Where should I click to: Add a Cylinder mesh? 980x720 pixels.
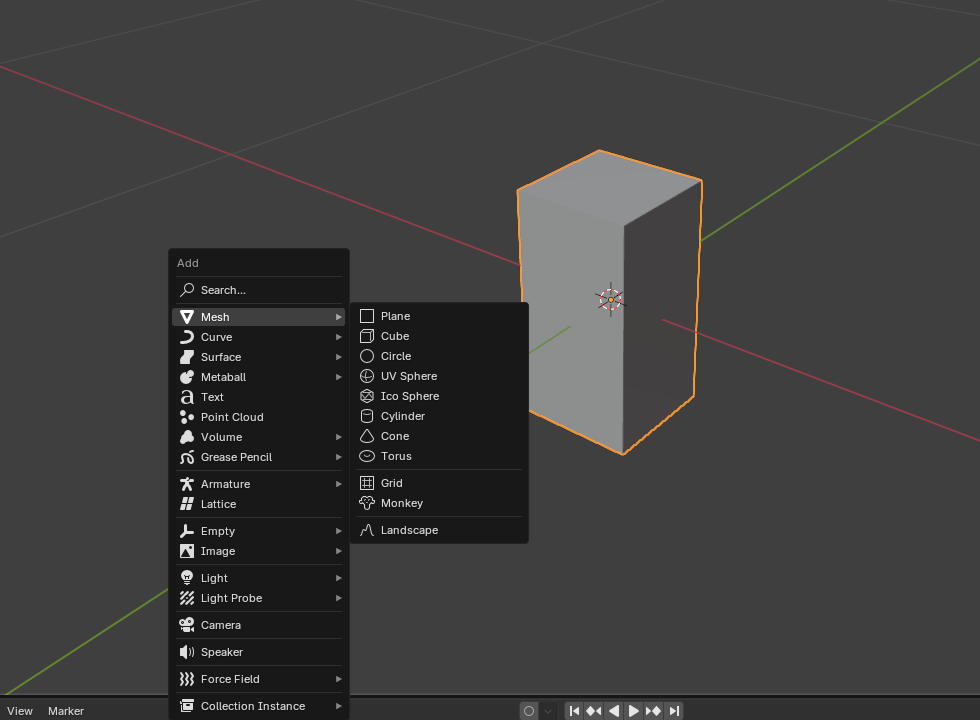439,416
